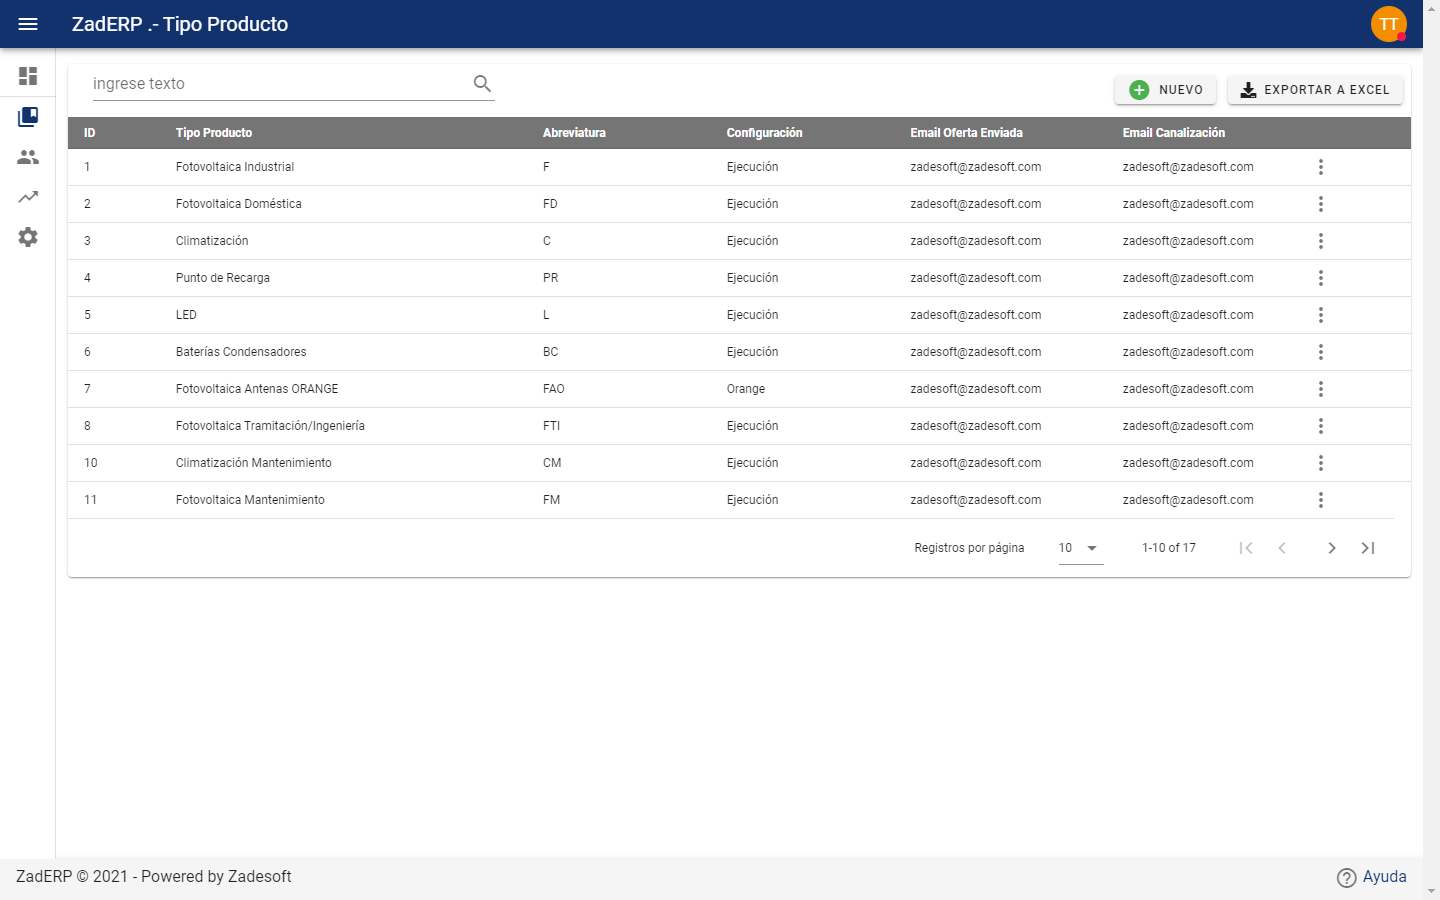Open the people sidebar icon

tap(28, 157)
